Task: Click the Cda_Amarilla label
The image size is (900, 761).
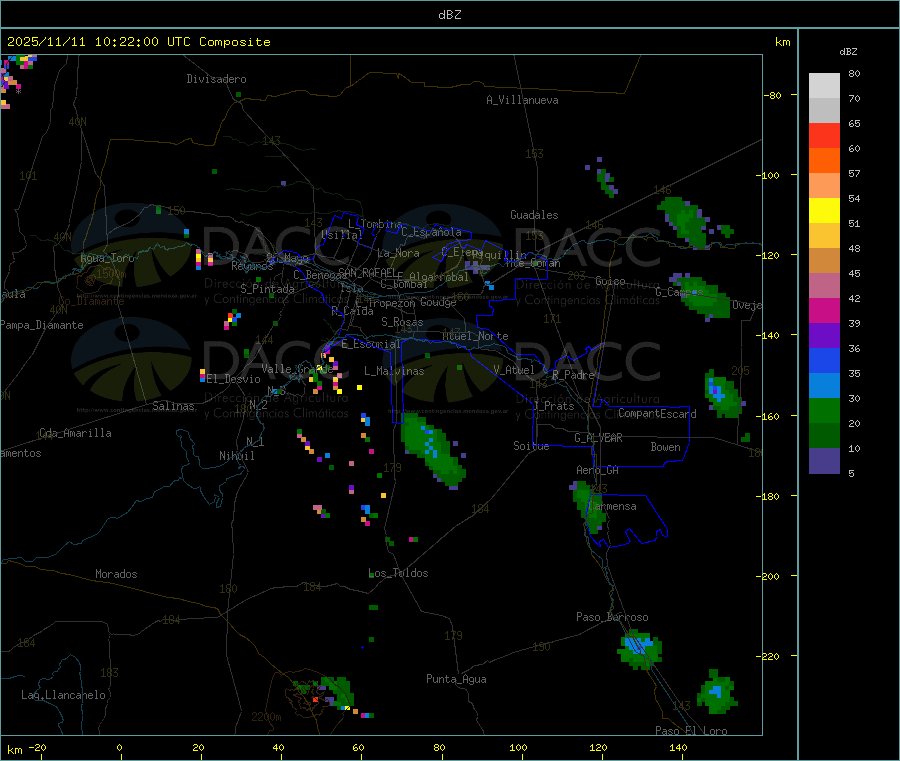Action: [75, 433]
